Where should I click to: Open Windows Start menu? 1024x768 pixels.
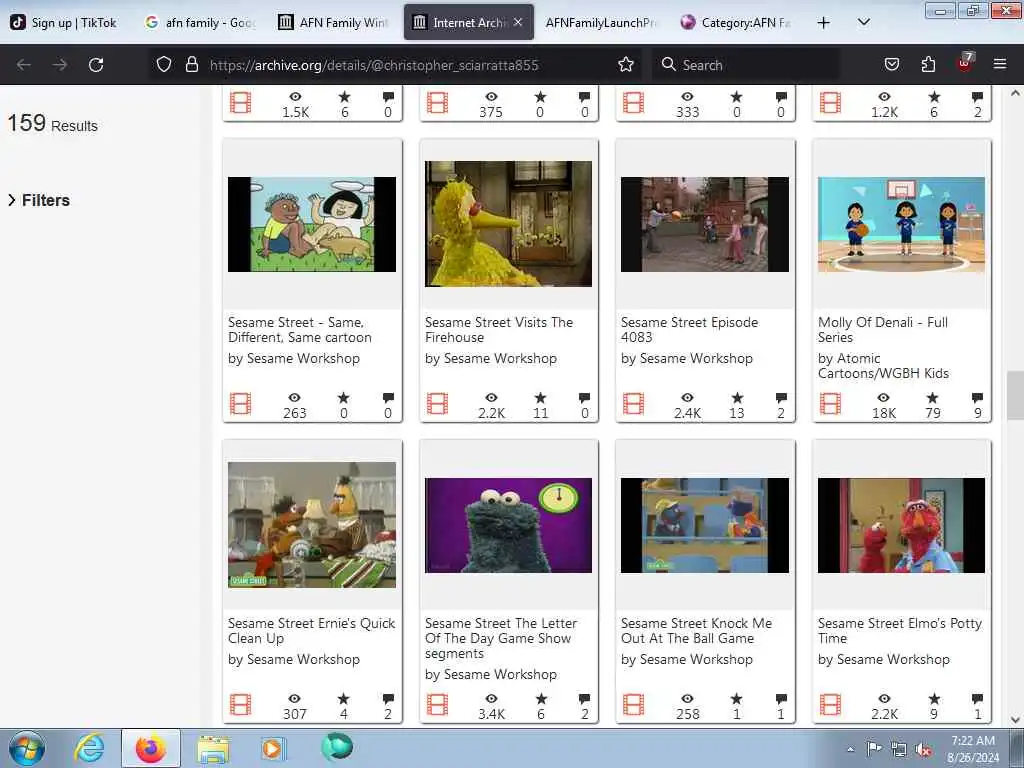(x=27, y=748)
